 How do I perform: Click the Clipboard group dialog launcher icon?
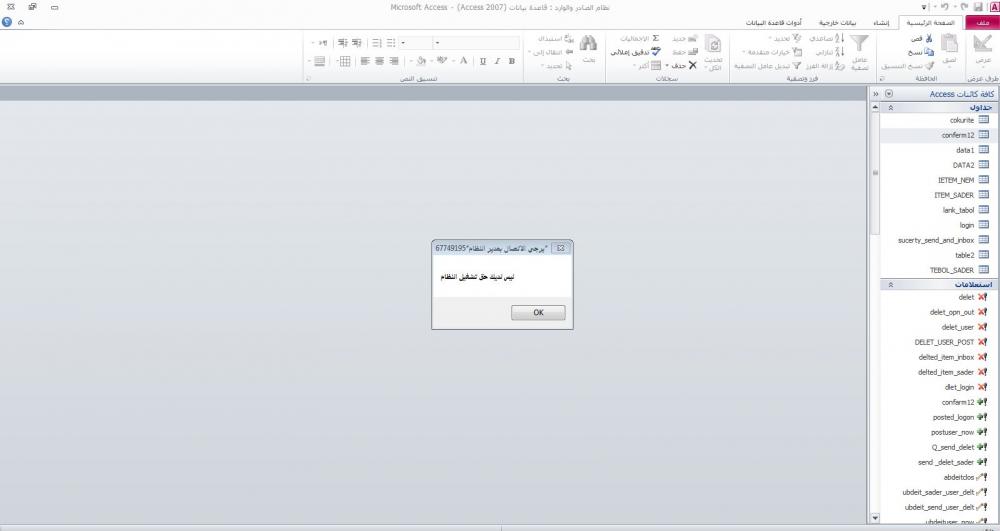[x=882, y=78]
